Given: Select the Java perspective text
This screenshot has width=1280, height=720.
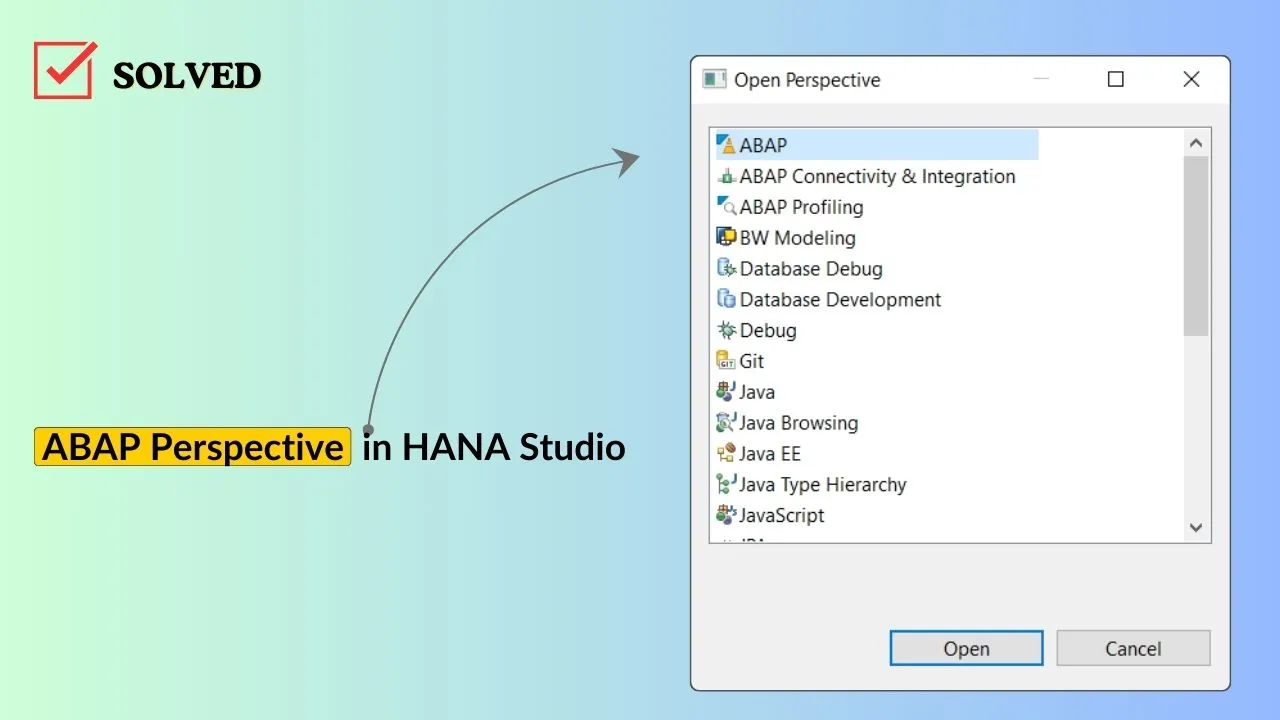Looking at the screenshot, I should [x=757, y=392].
